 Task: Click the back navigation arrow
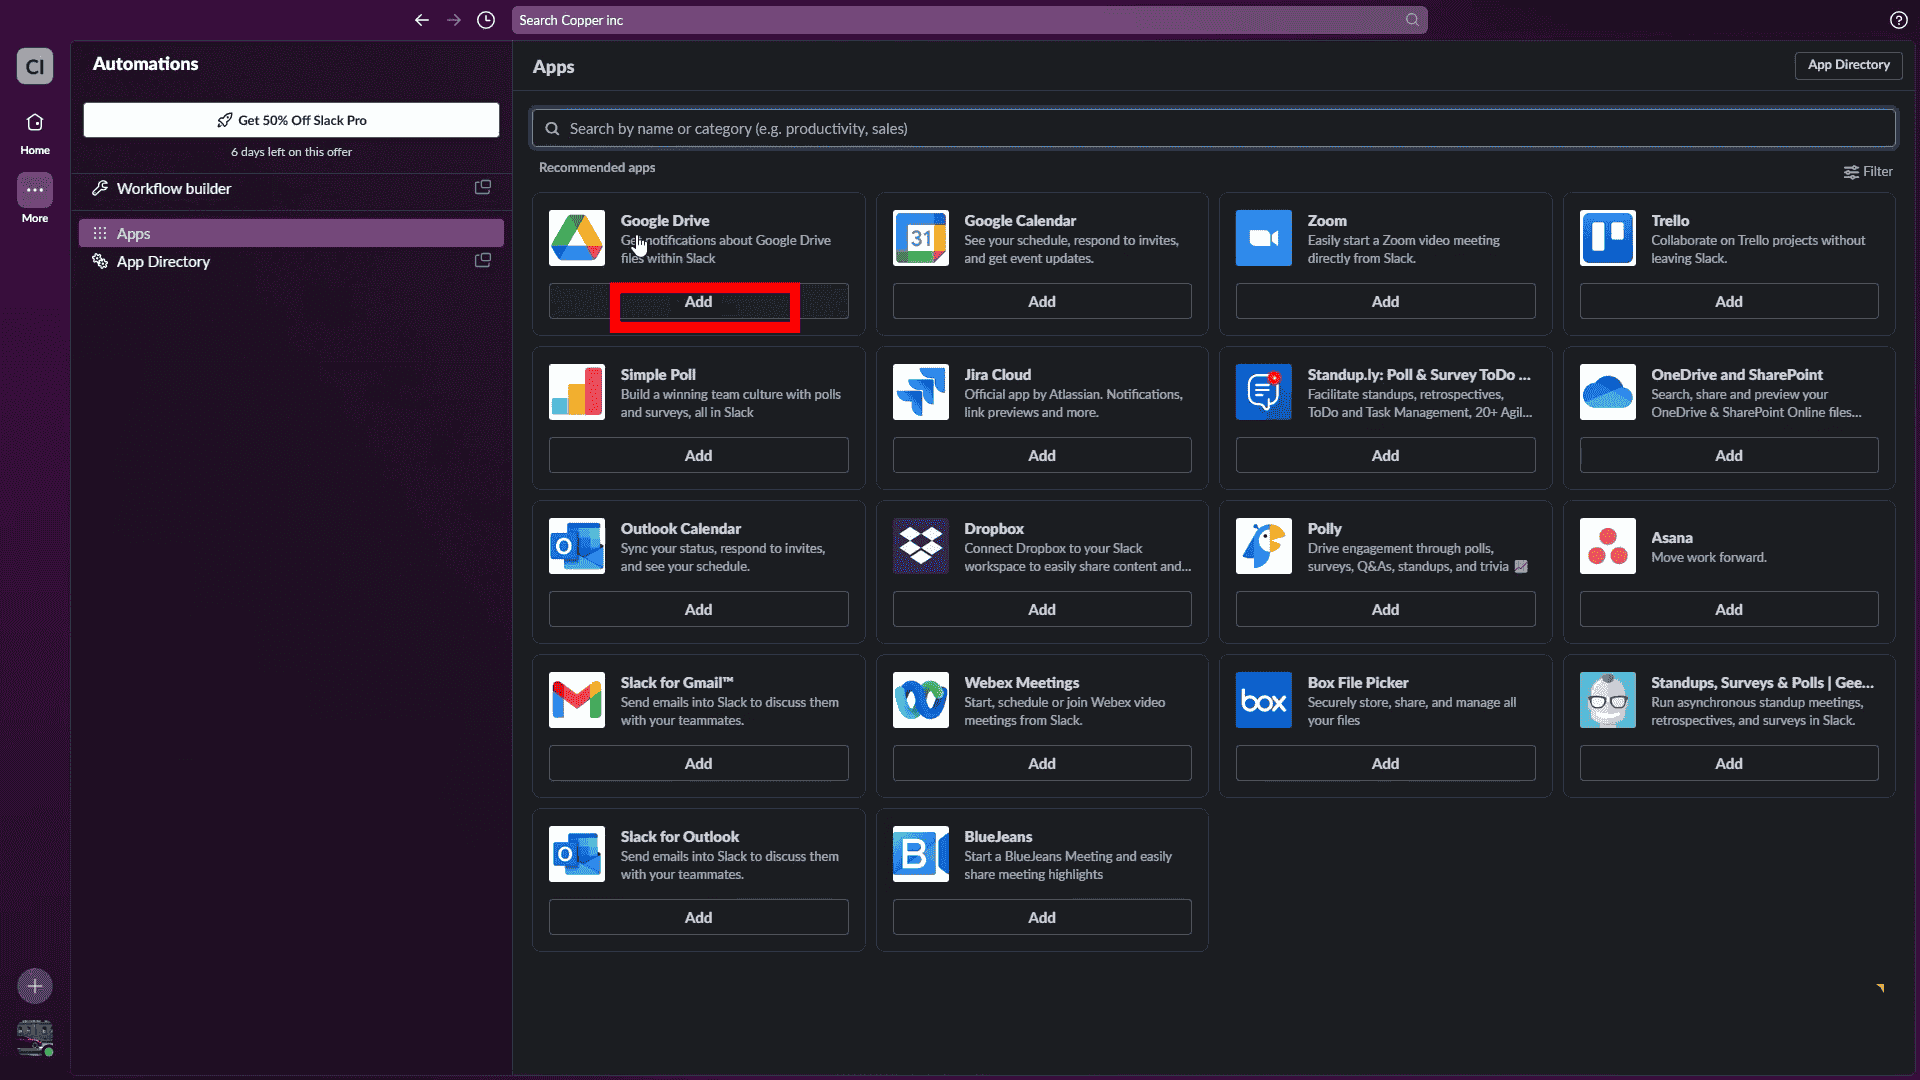[x=422, y=20]
